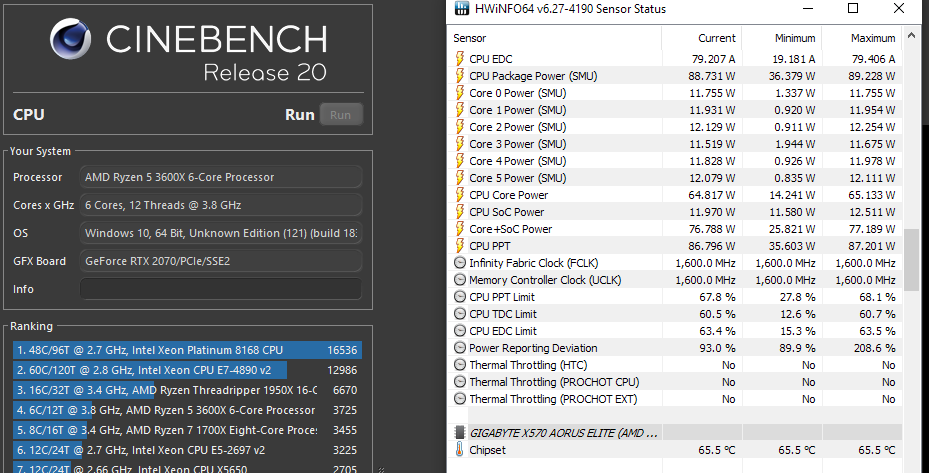Click the 208.6 % maximum deviation value
Image resolution: width=929 pixels, height=473 pixels.
(x=874, y=348)
